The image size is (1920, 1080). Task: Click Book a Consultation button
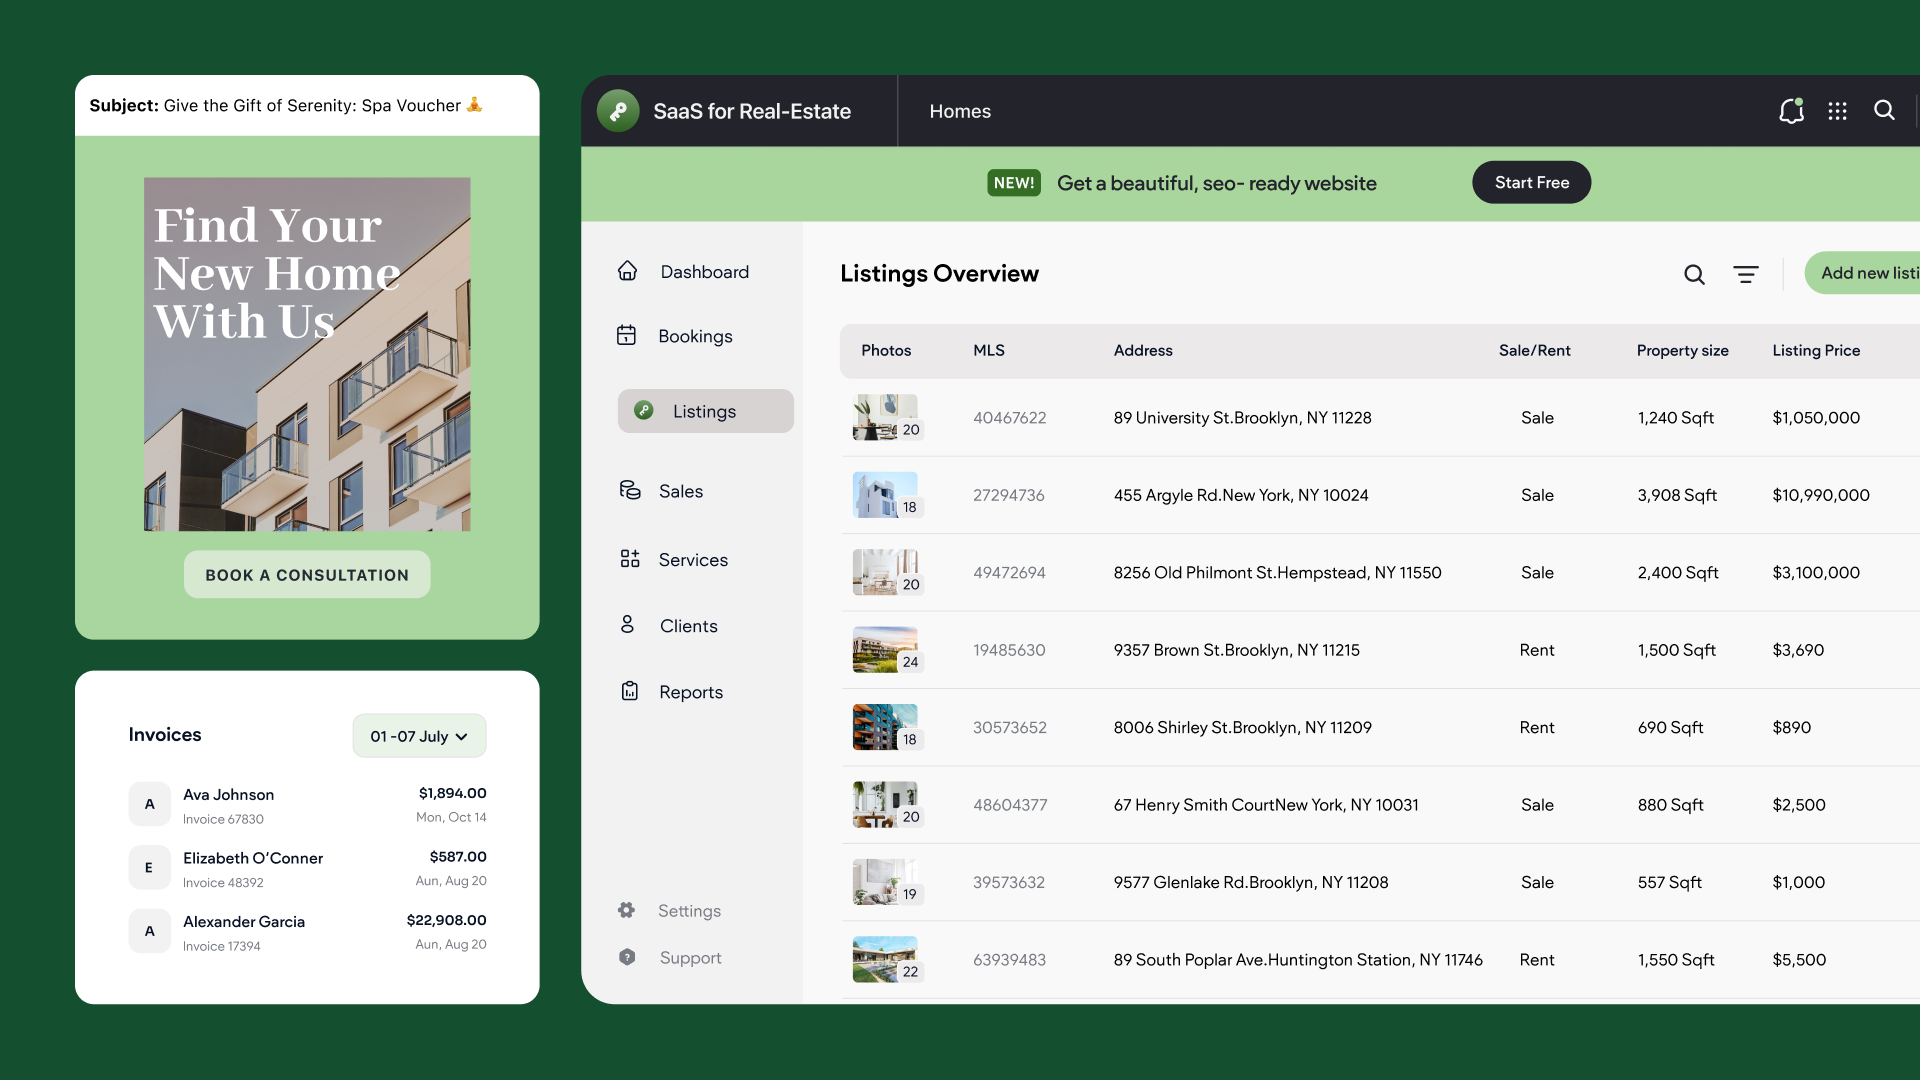307,575
